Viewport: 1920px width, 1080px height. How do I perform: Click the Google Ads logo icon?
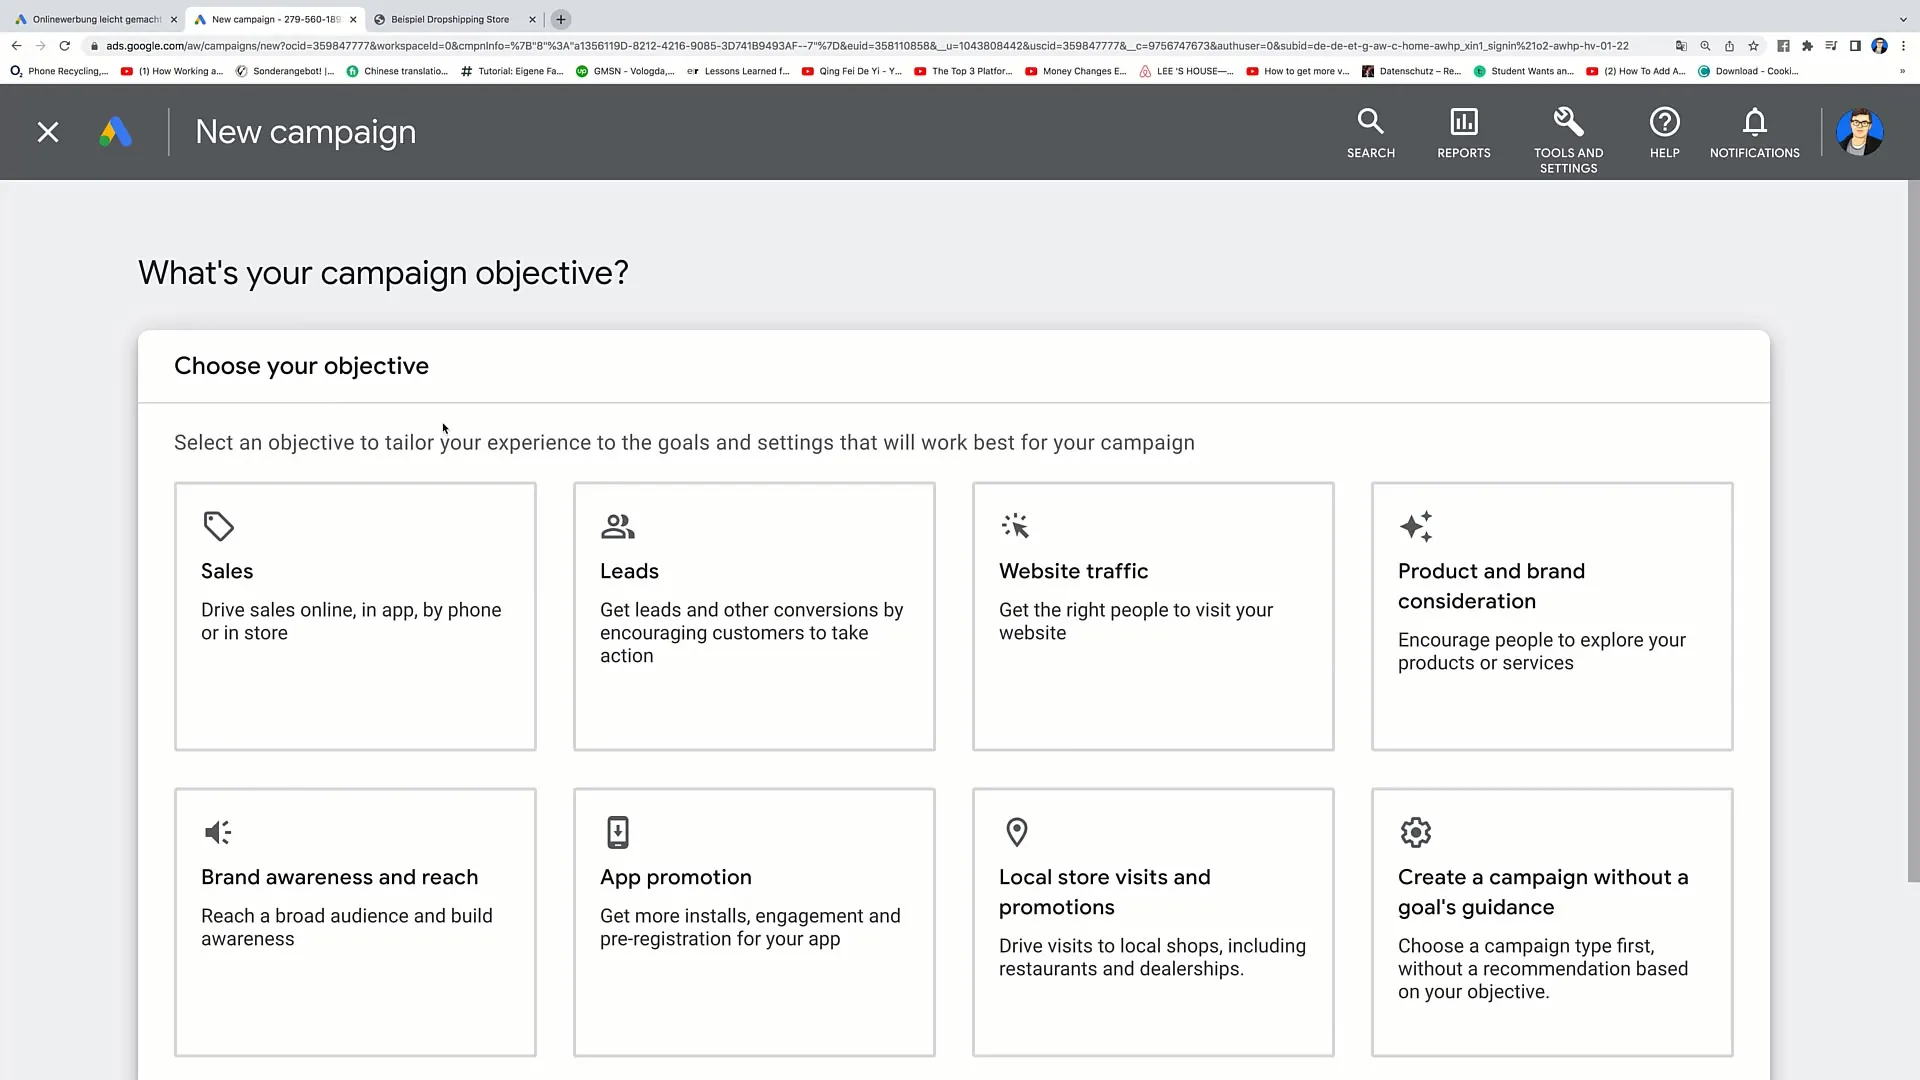tap(116, 132)
